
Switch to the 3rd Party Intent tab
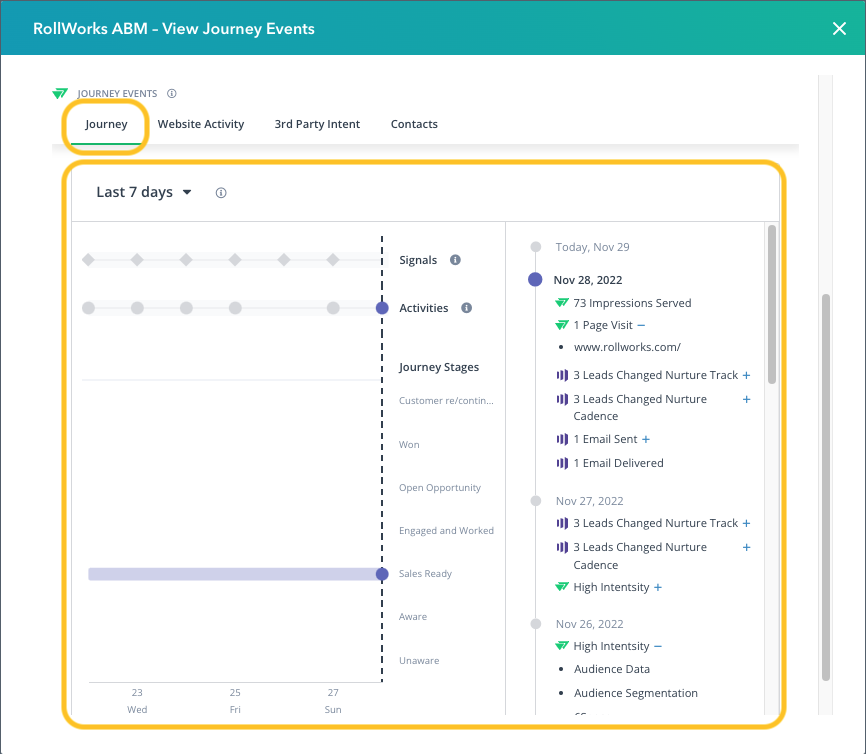point(317,124)
